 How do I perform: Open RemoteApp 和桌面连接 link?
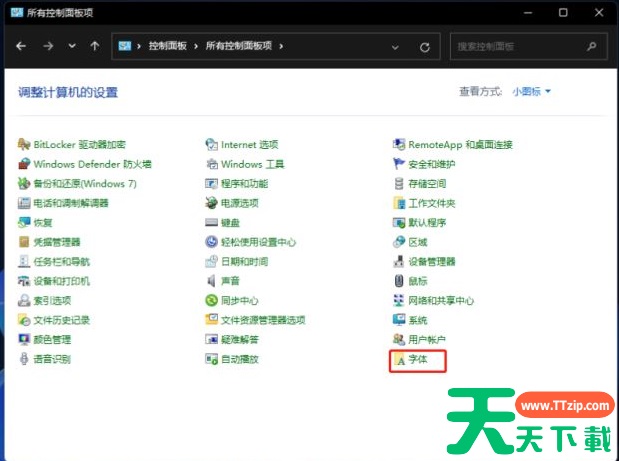pos(460,144)
